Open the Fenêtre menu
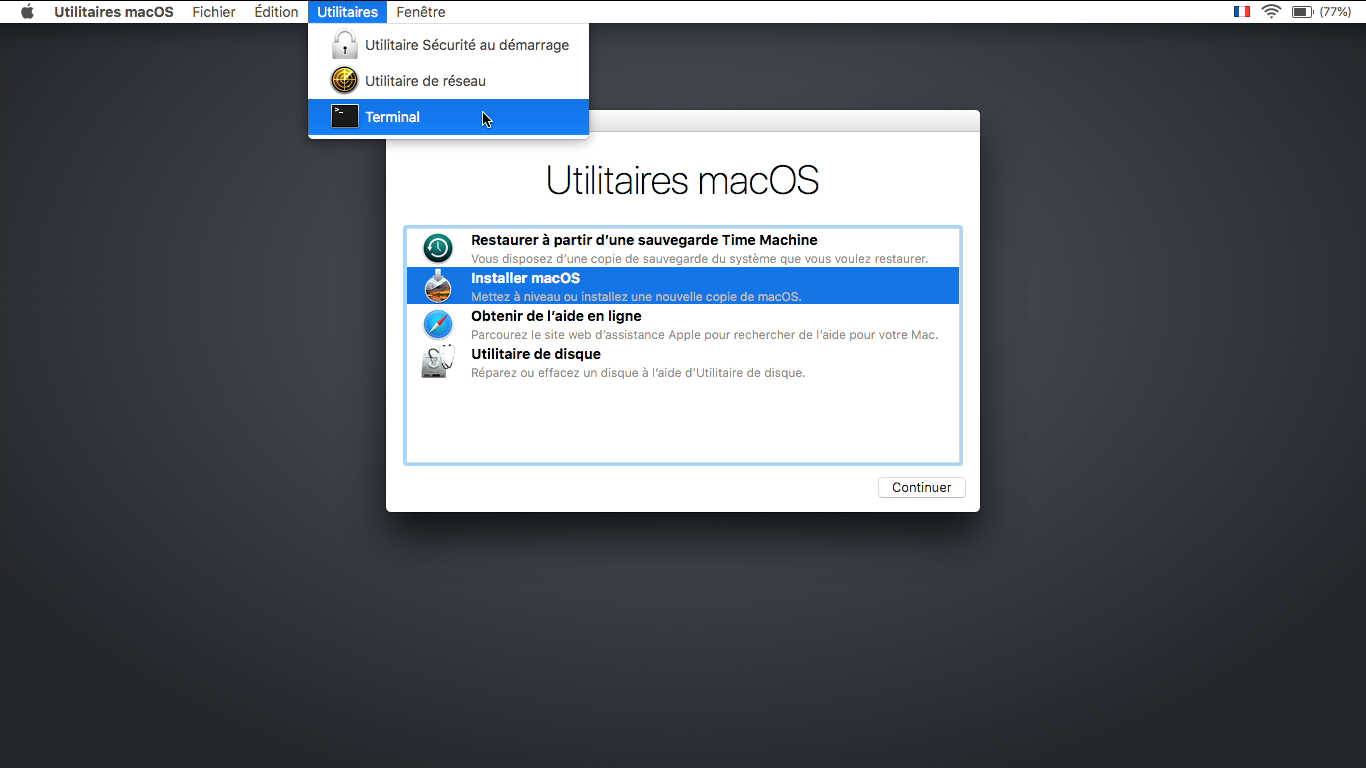This screenshot has height=768, width=1366. (421, 12)
